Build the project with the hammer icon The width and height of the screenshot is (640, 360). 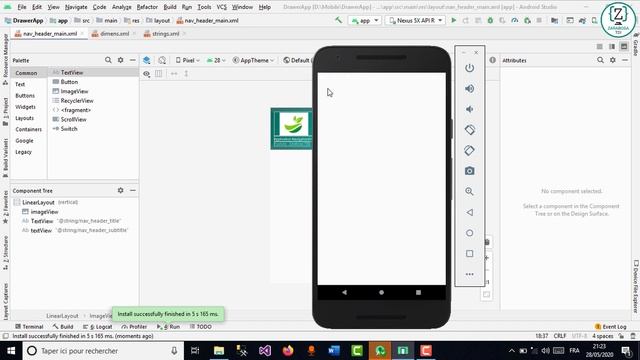[x=338, y=20]
